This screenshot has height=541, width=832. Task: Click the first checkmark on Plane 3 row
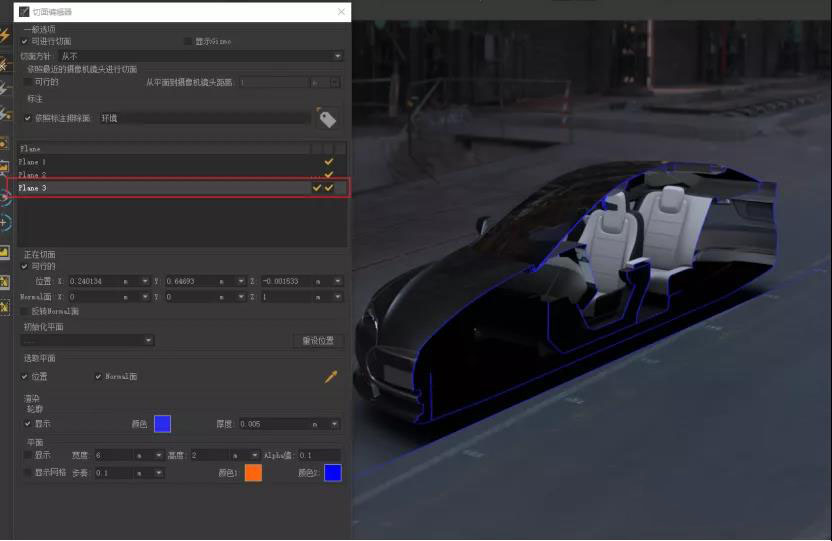317,188
